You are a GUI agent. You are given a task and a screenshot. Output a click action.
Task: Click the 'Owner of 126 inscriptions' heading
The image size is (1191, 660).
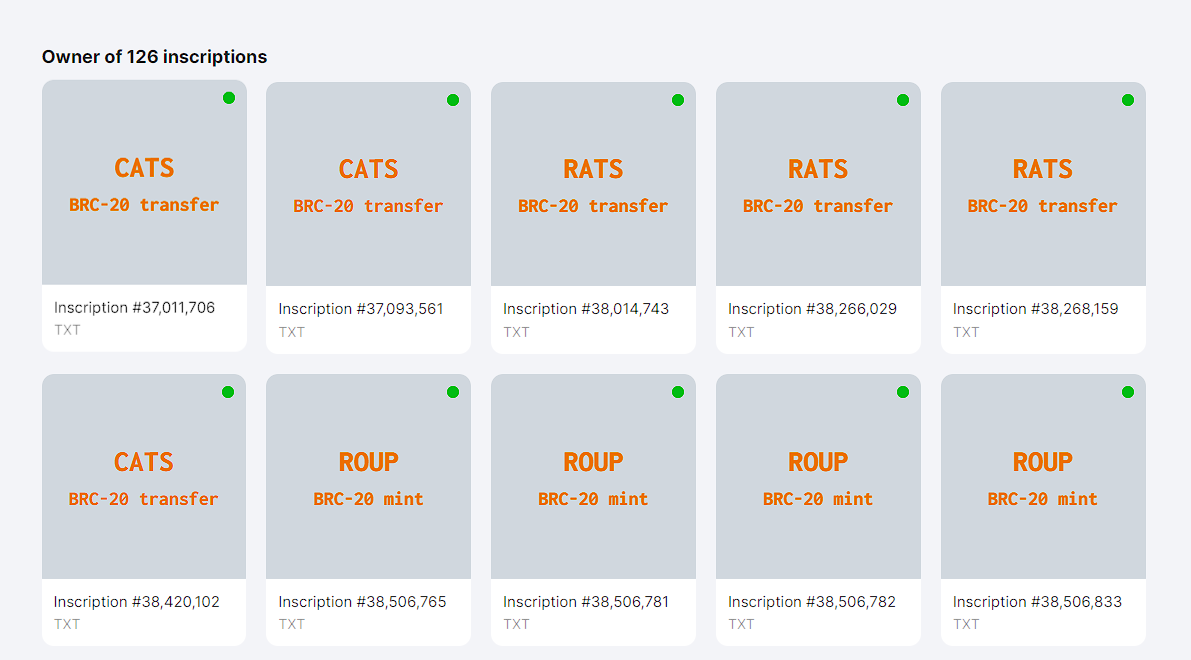point(154,57)
